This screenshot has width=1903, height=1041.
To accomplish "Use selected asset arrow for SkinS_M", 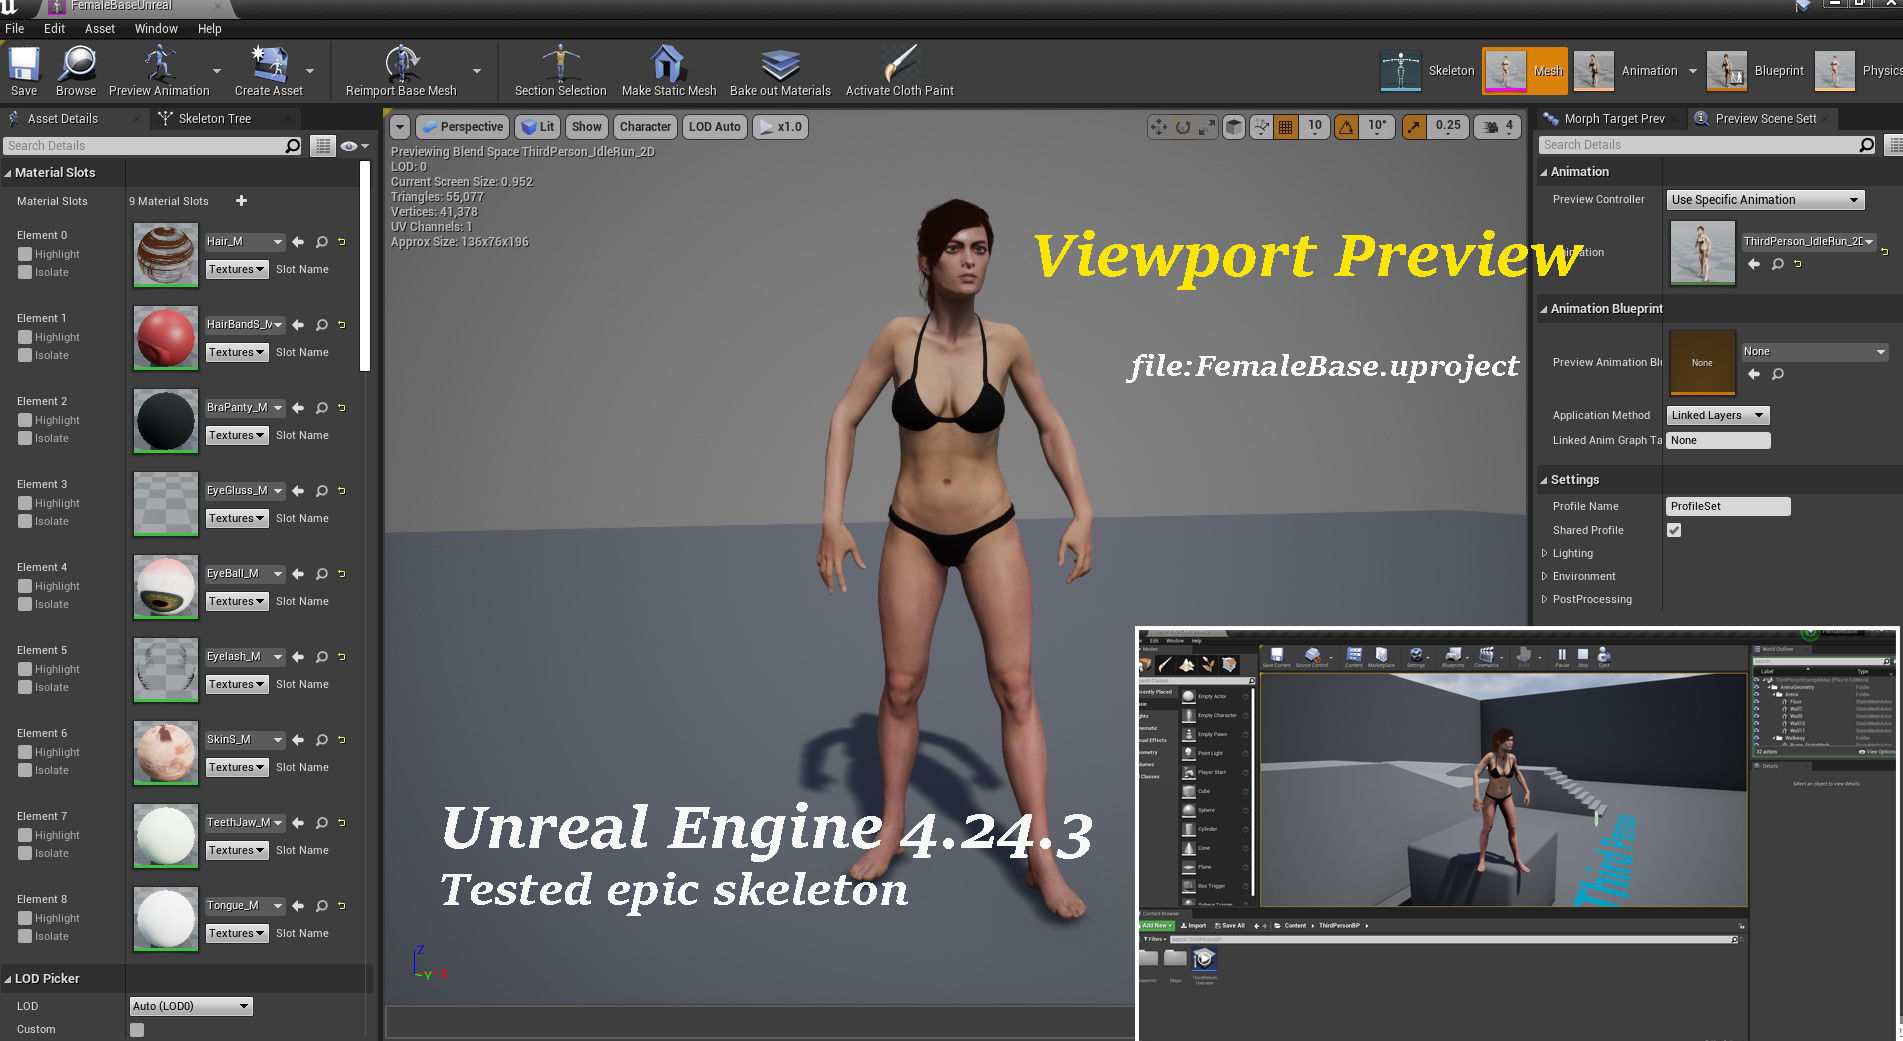I will pos(298,740).
